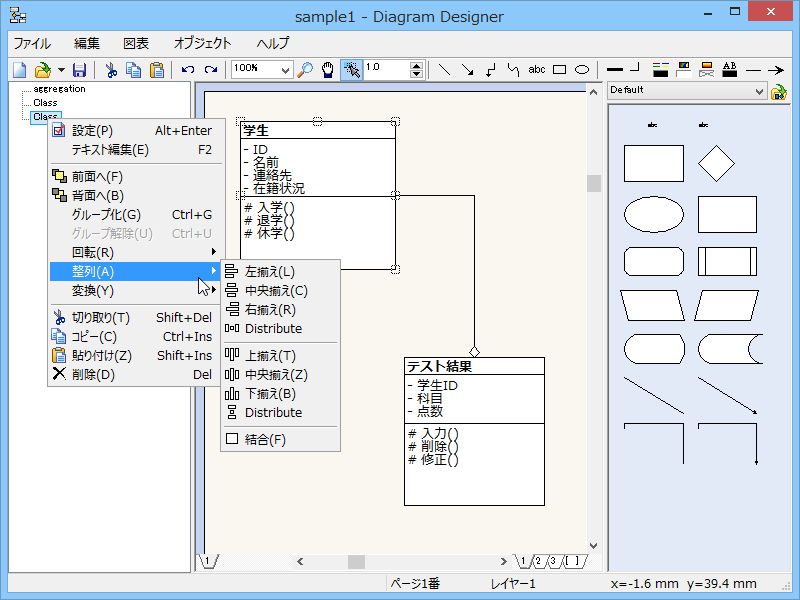
Task: Increase line width with up stepper
Action: 417,66
